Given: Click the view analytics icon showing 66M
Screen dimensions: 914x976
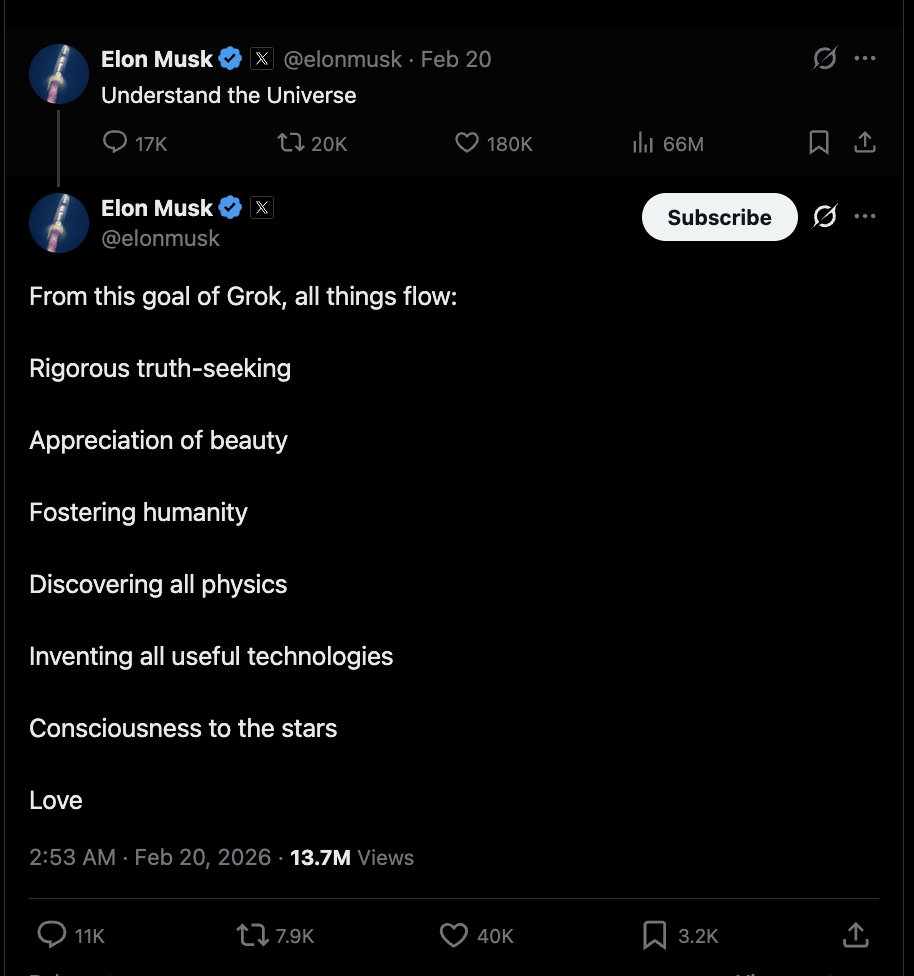Looking at the screenshot, I should pos(643,143).
